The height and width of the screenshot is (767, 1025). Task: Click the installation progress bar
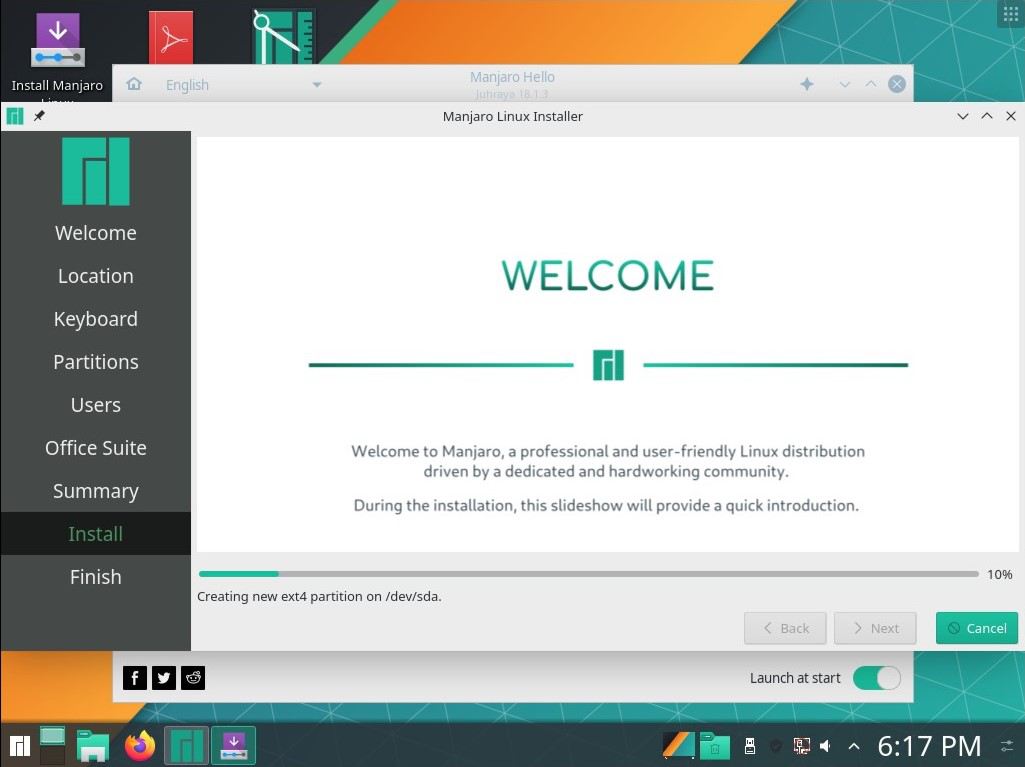(588, 574)
